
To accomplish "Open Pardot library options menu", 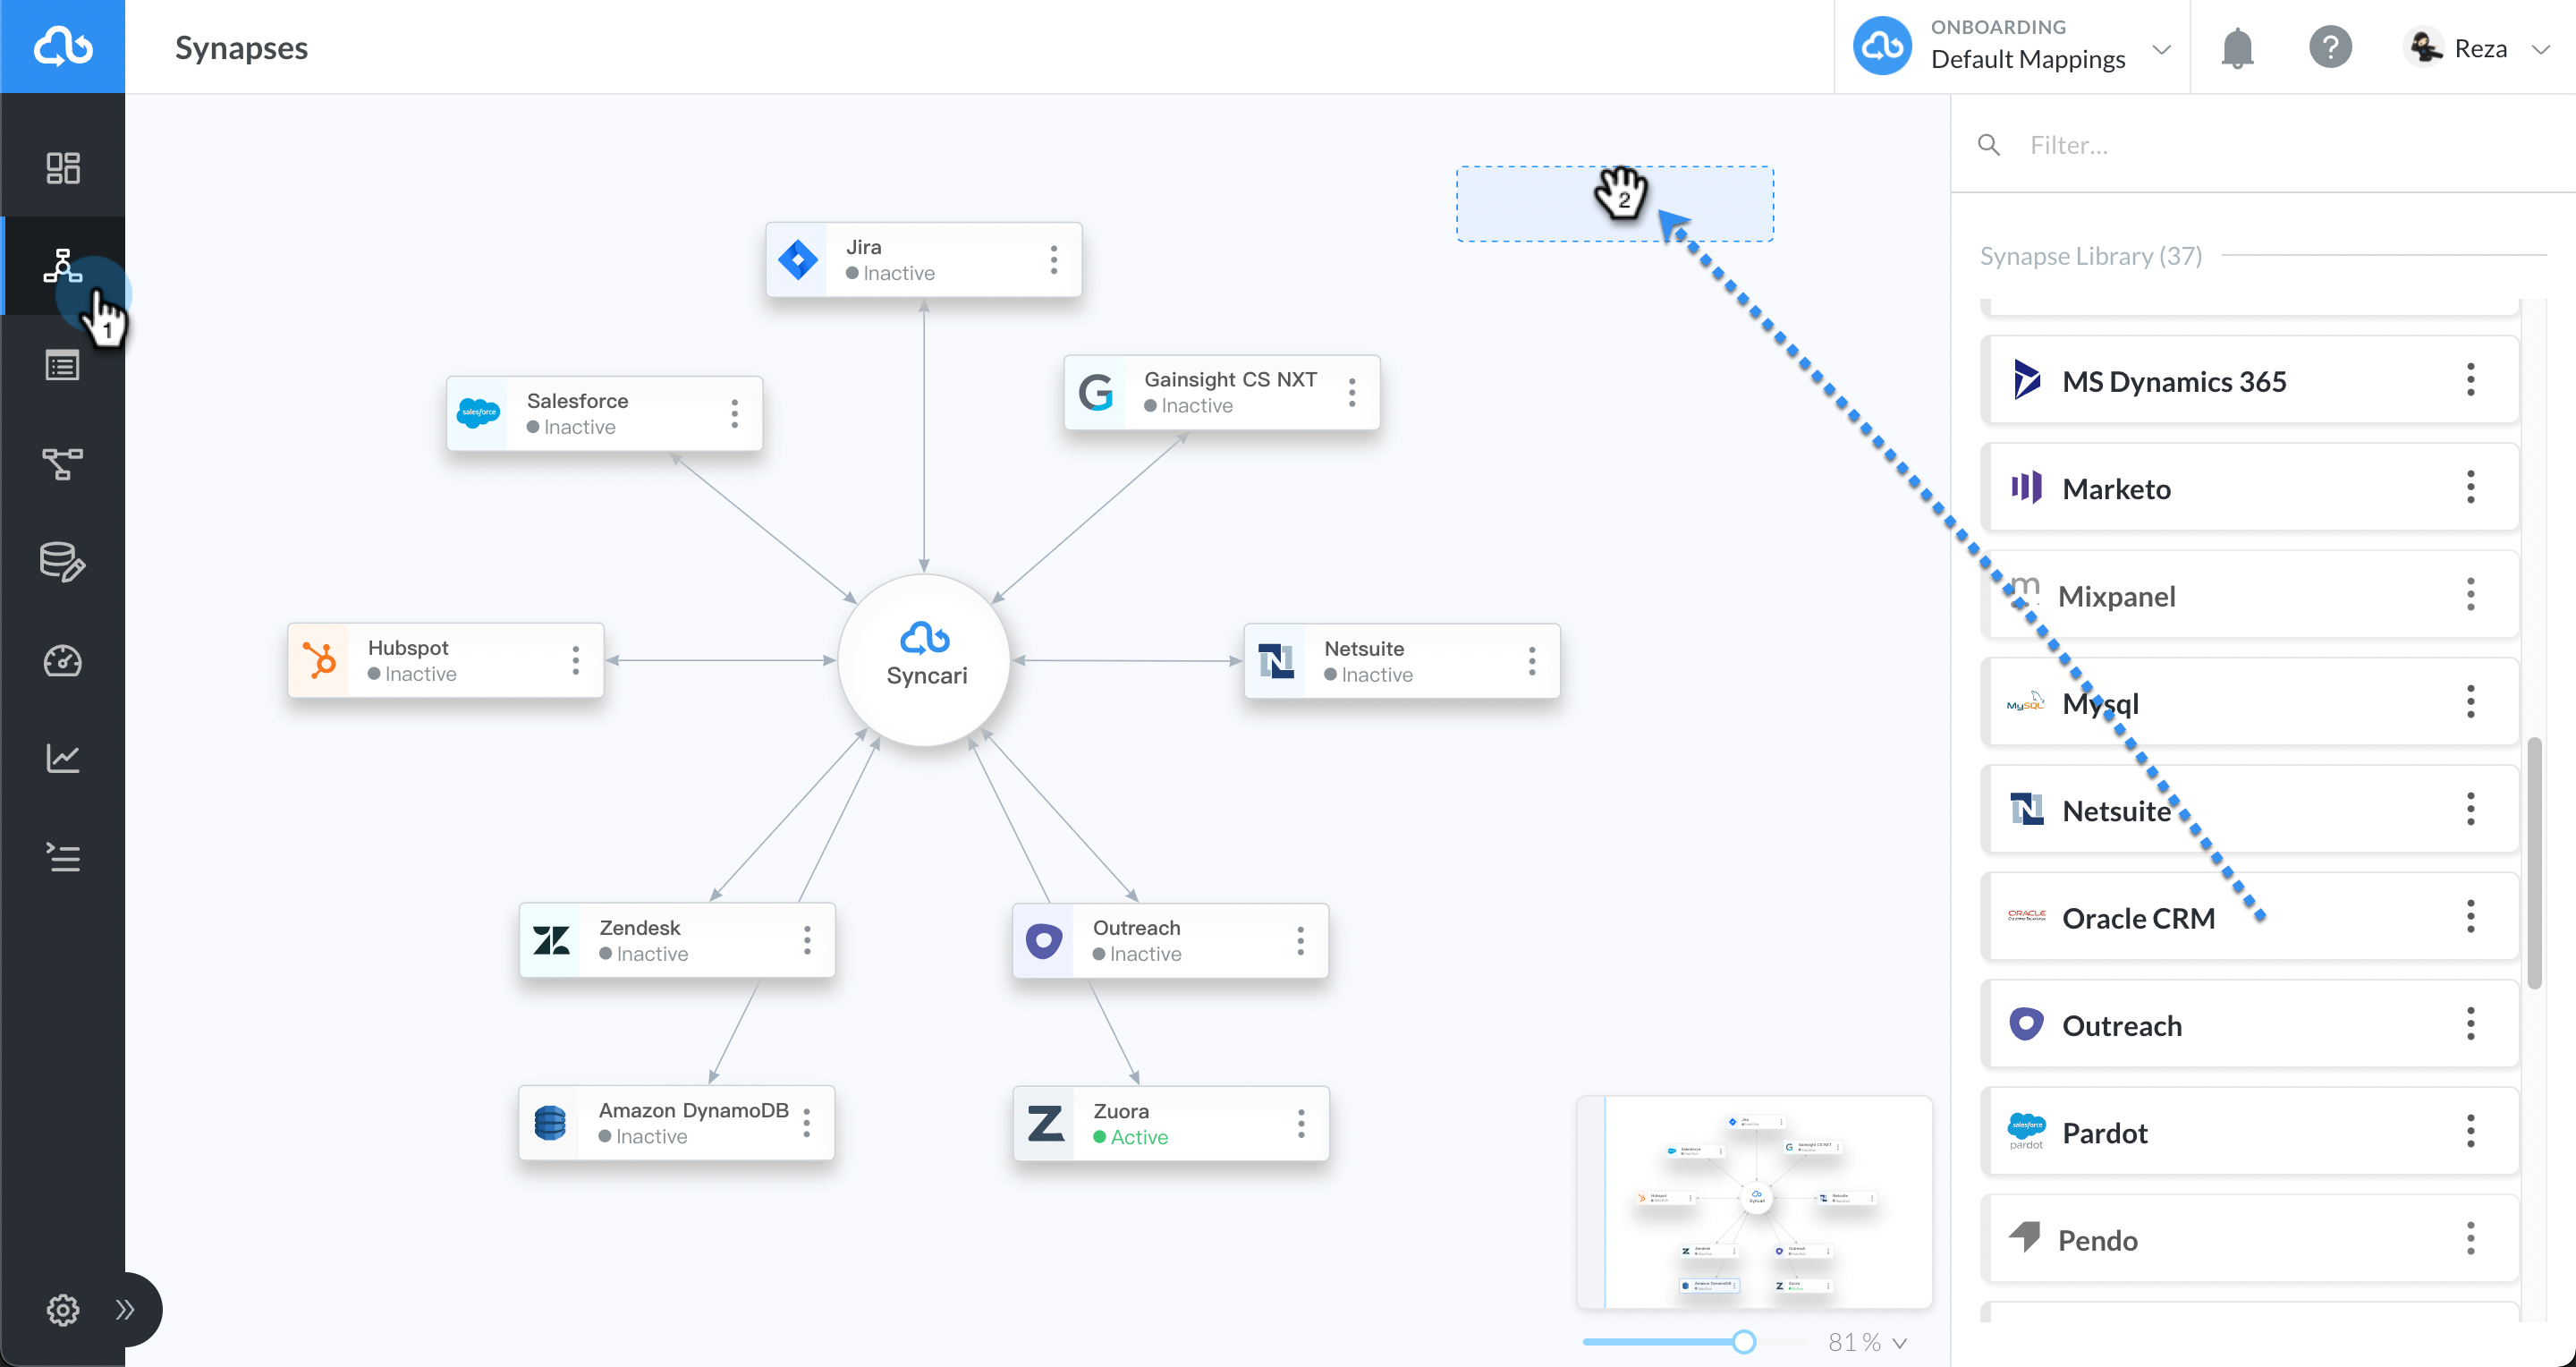I will coord(2470,1132).
